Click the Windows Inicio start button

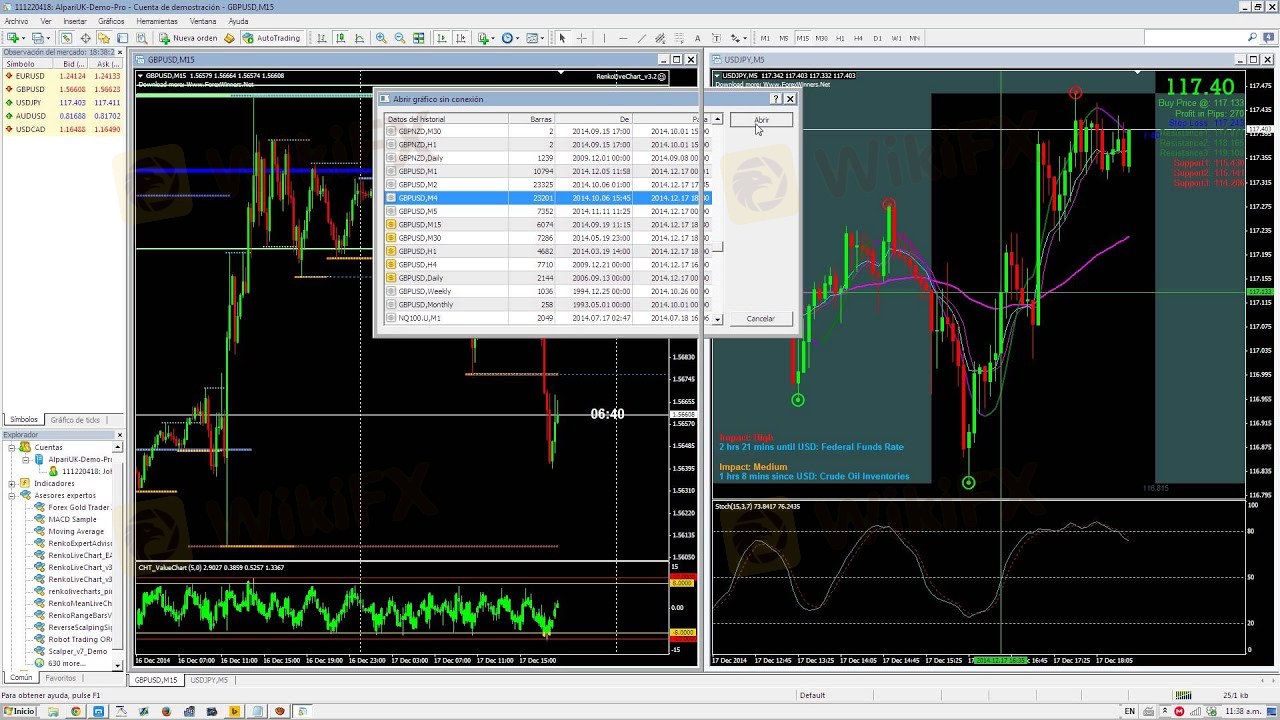(x=18, y=711)
